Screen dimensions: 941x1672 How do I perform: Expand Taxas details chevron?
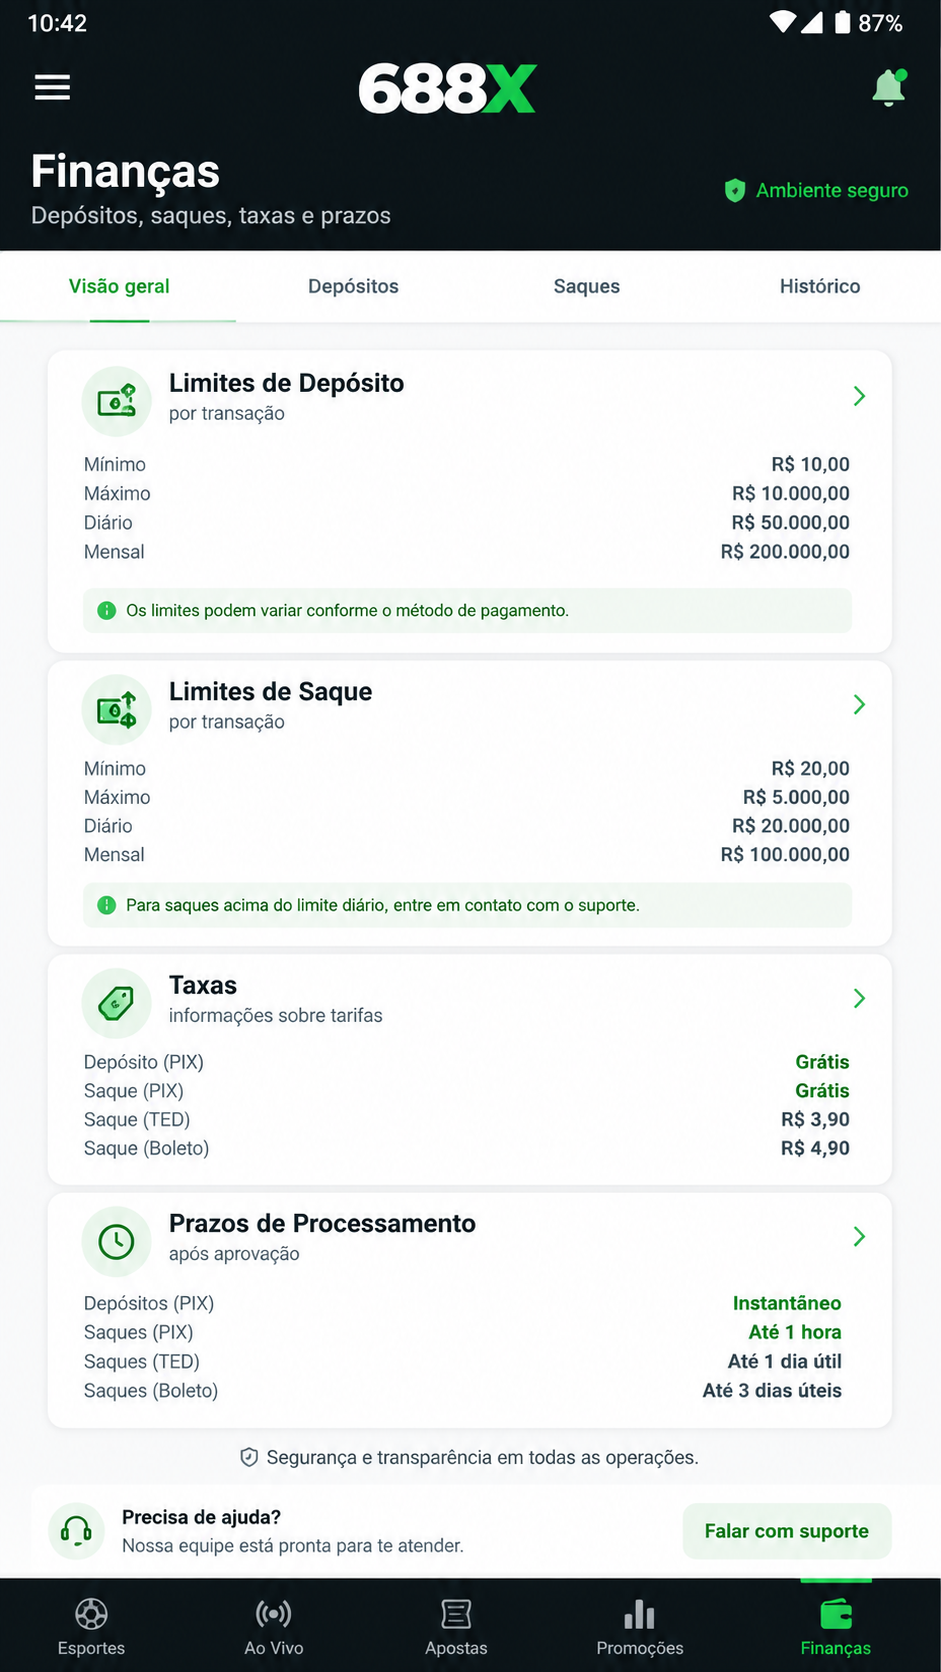click(x=859, y=998)
